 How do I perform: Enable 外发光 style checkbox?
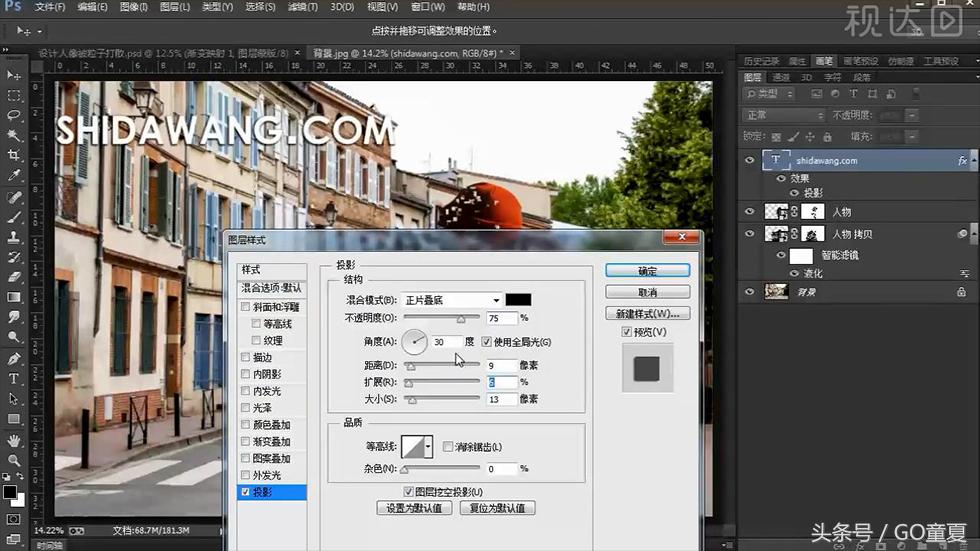[246, 475]
